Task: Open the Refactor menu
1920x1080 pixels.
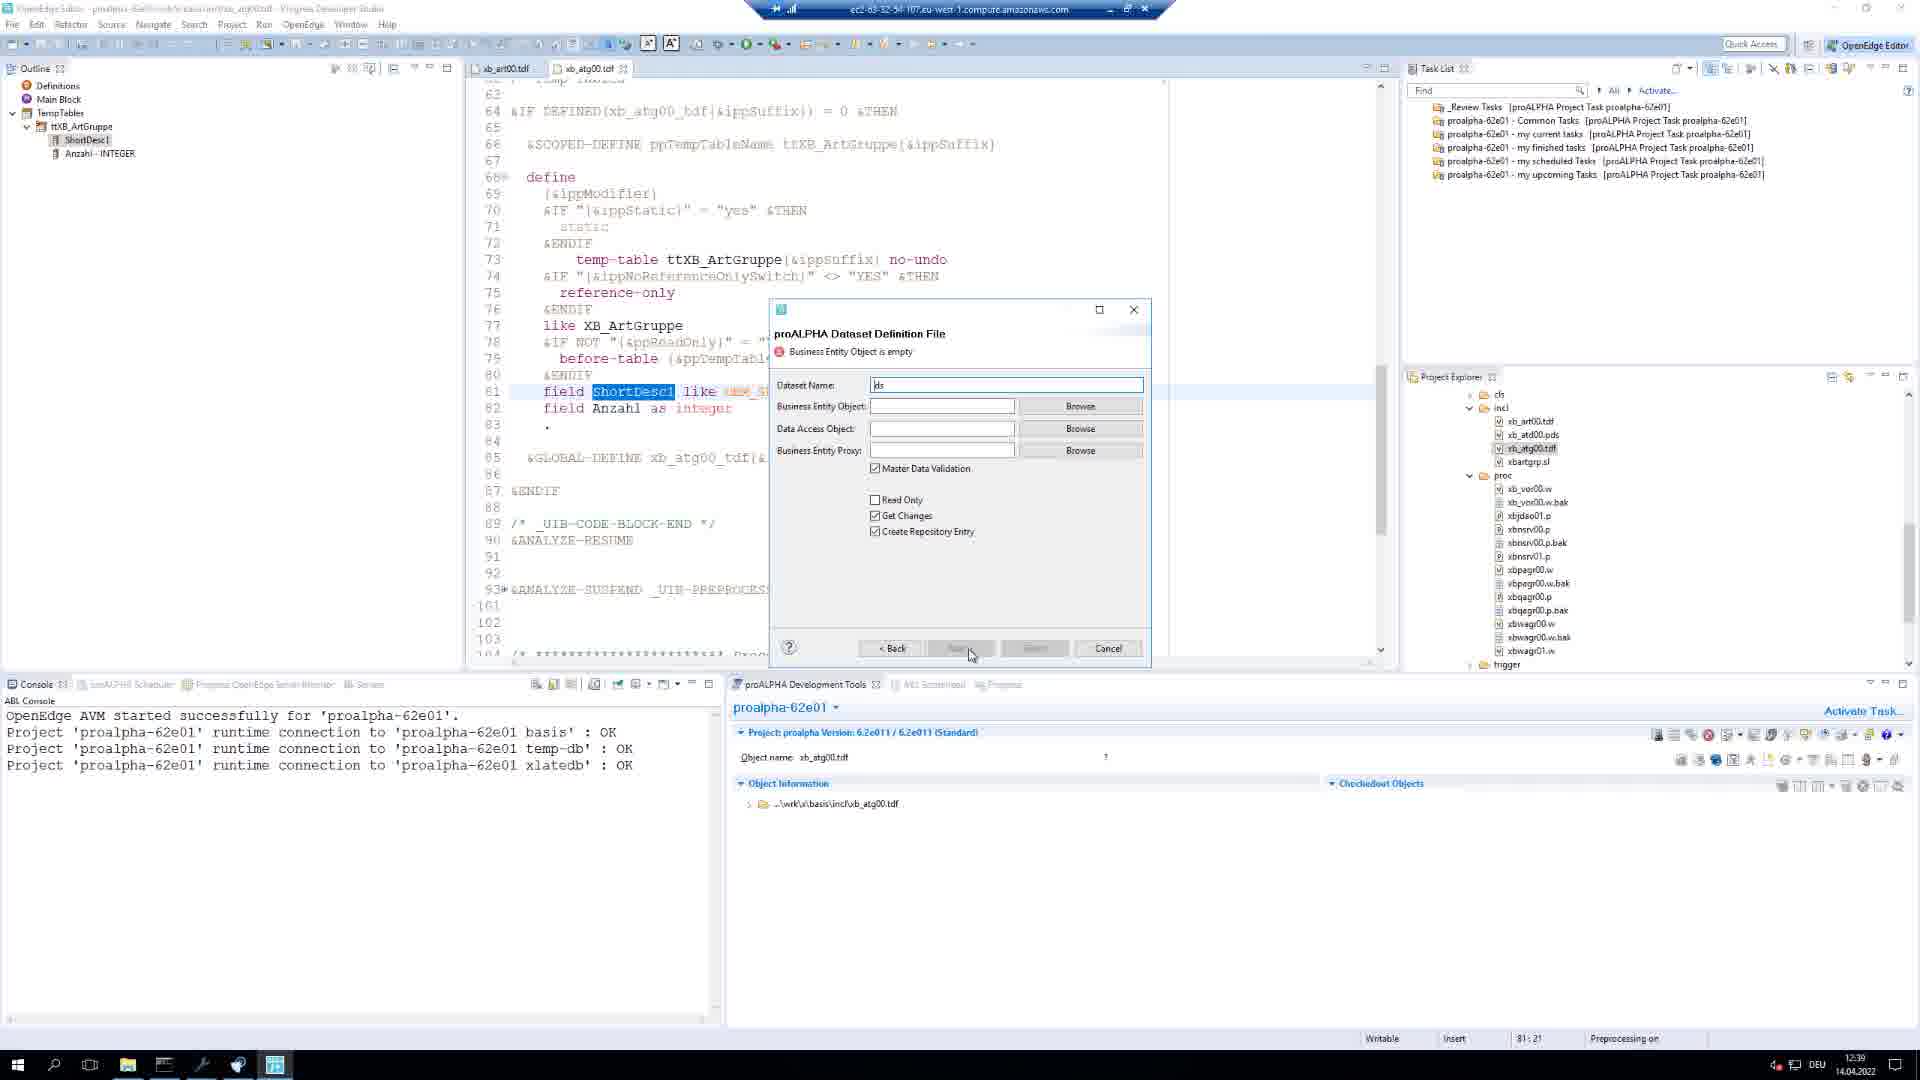Action: click(70, 24)
